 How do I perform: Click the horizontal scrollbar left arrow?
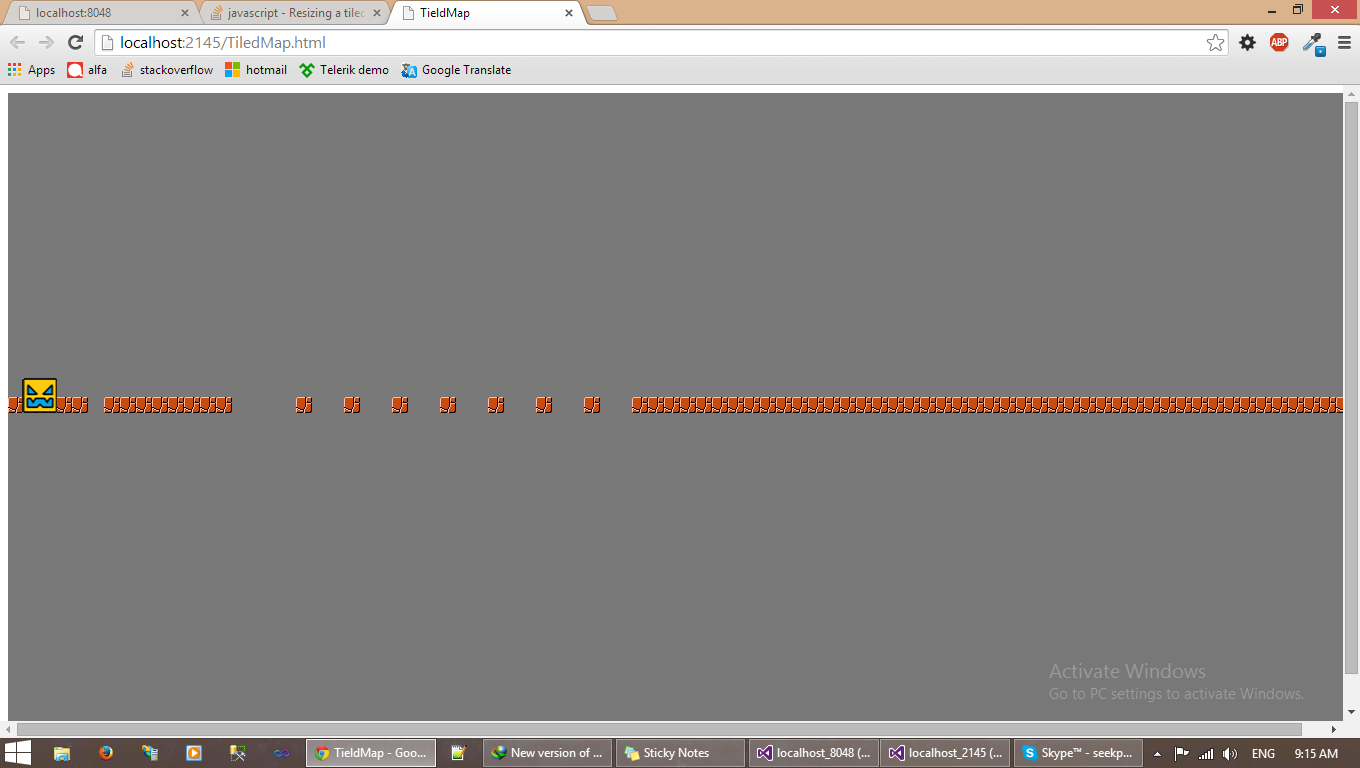click(11, 729)
